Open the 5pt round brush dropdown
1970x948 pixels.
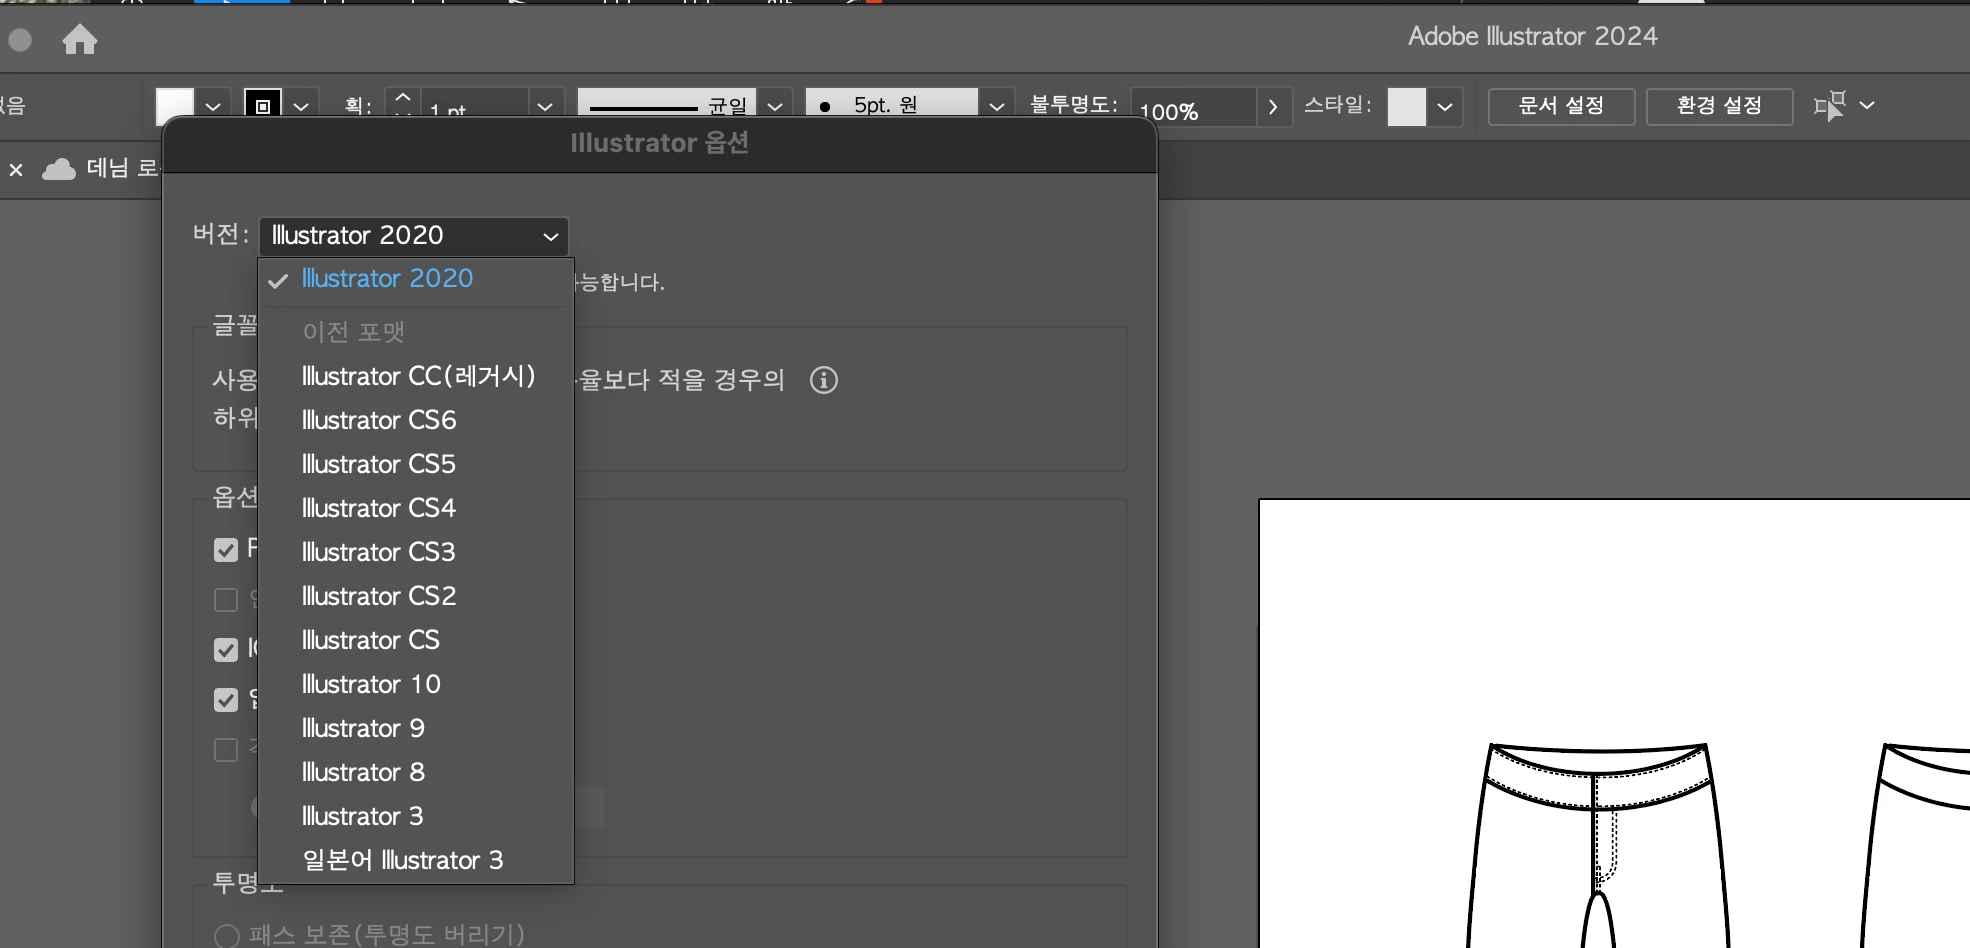pyautogui.click(x=996, y=106)
